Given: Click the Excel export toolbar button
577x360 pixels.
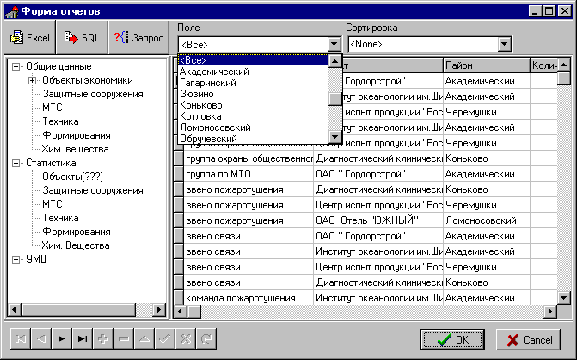Looking at the screenshot, I should [x=29, y=38].
